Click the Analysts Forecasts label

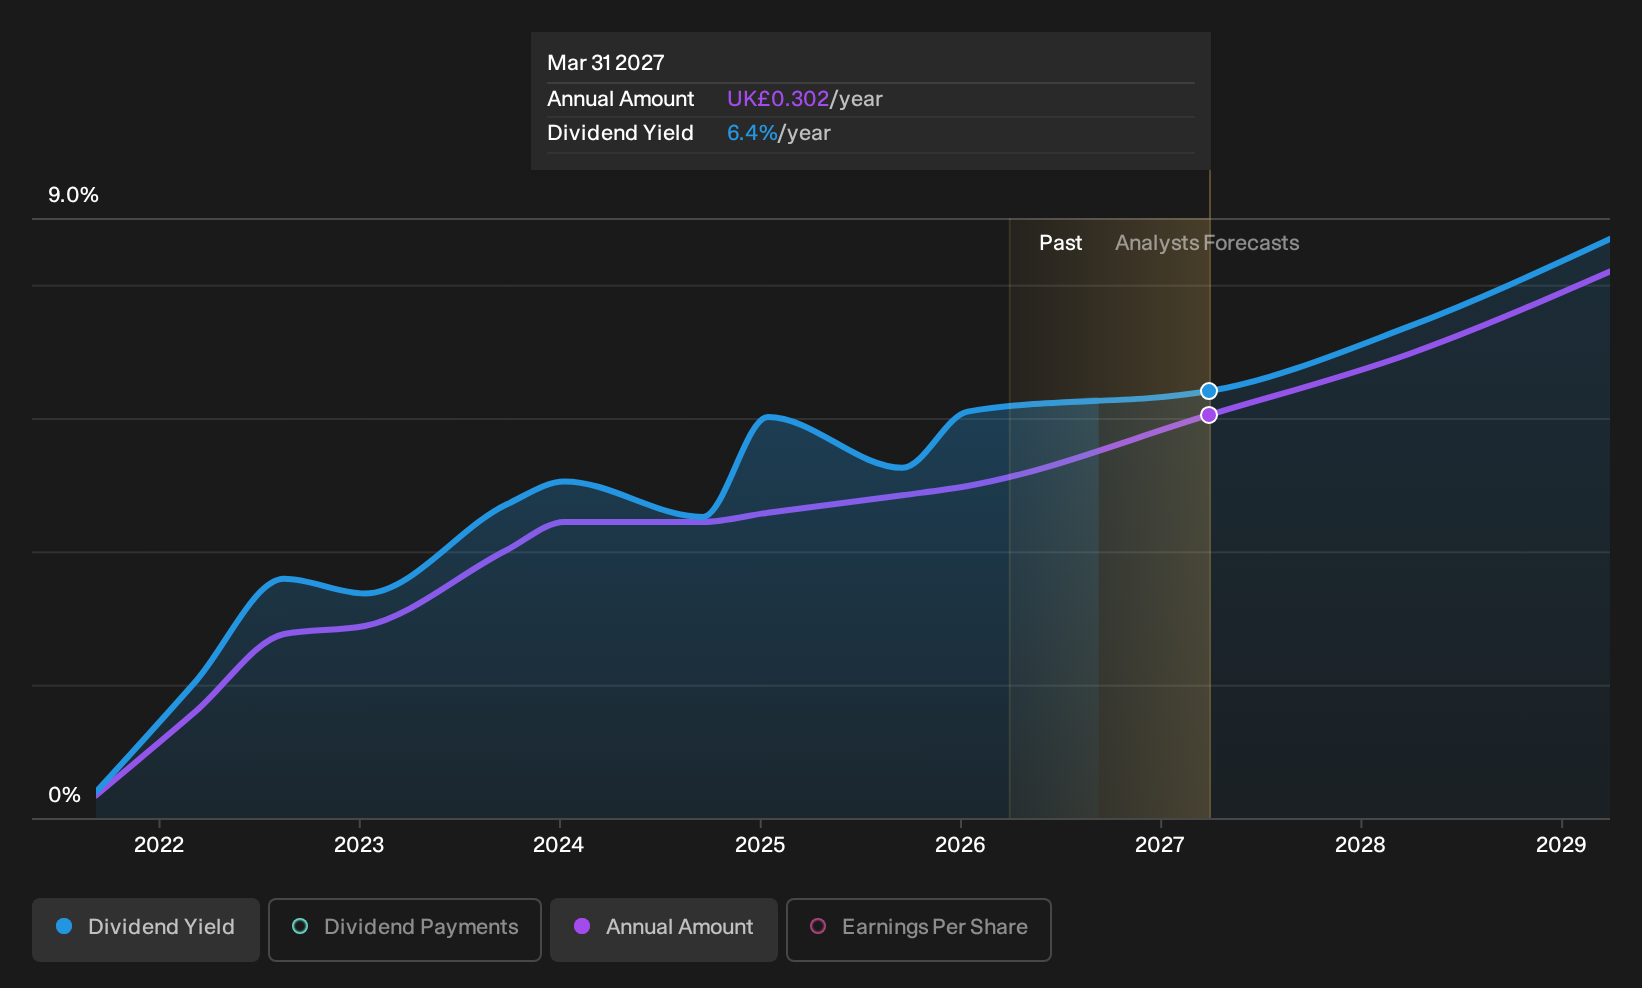[x=1207, y=243]
